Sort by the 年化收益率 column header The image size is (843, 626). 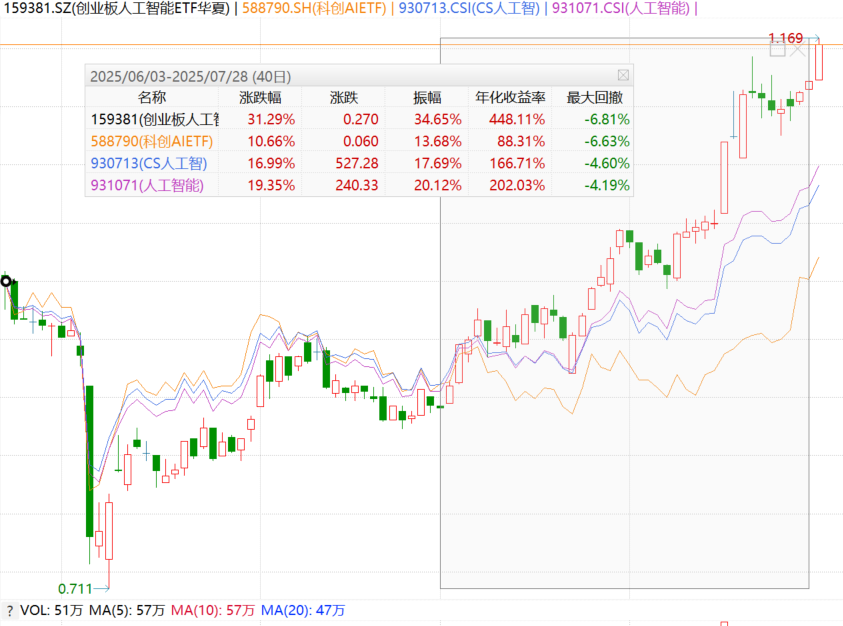click(x=510, y=97)
